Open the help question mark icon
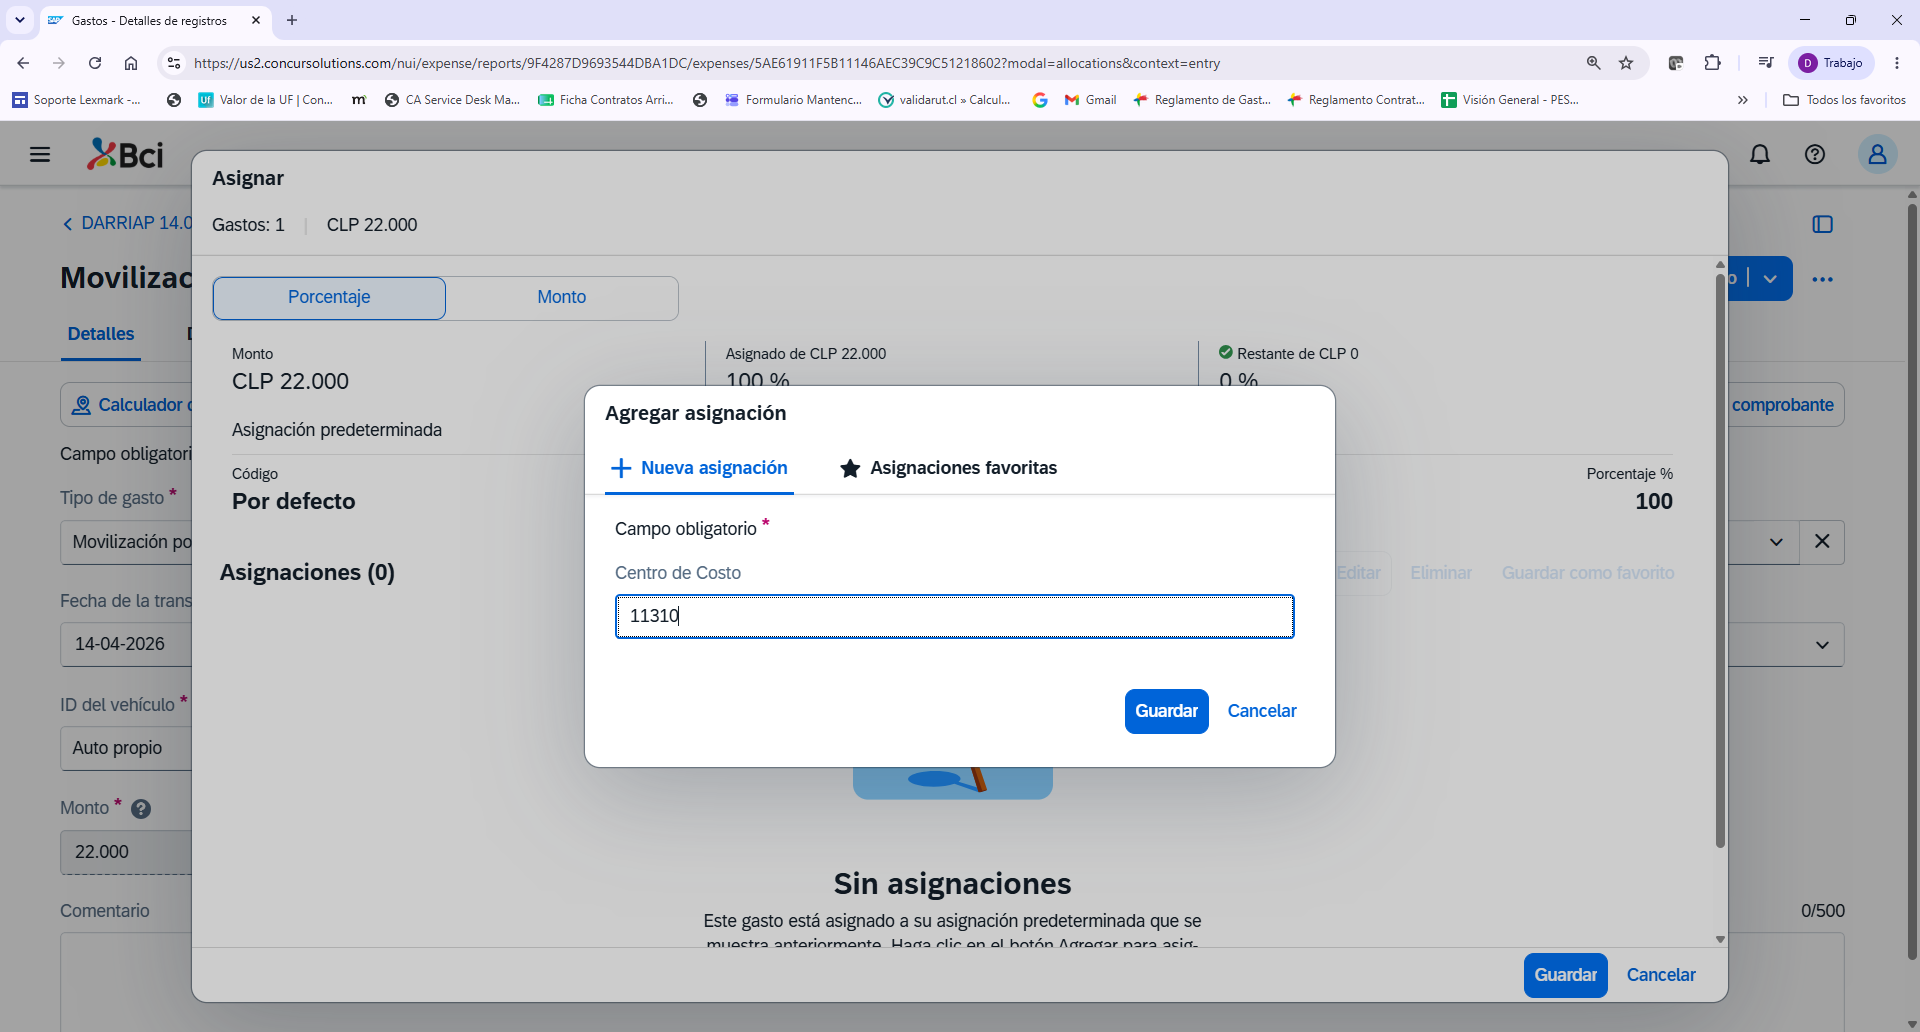 point(1815,154)
